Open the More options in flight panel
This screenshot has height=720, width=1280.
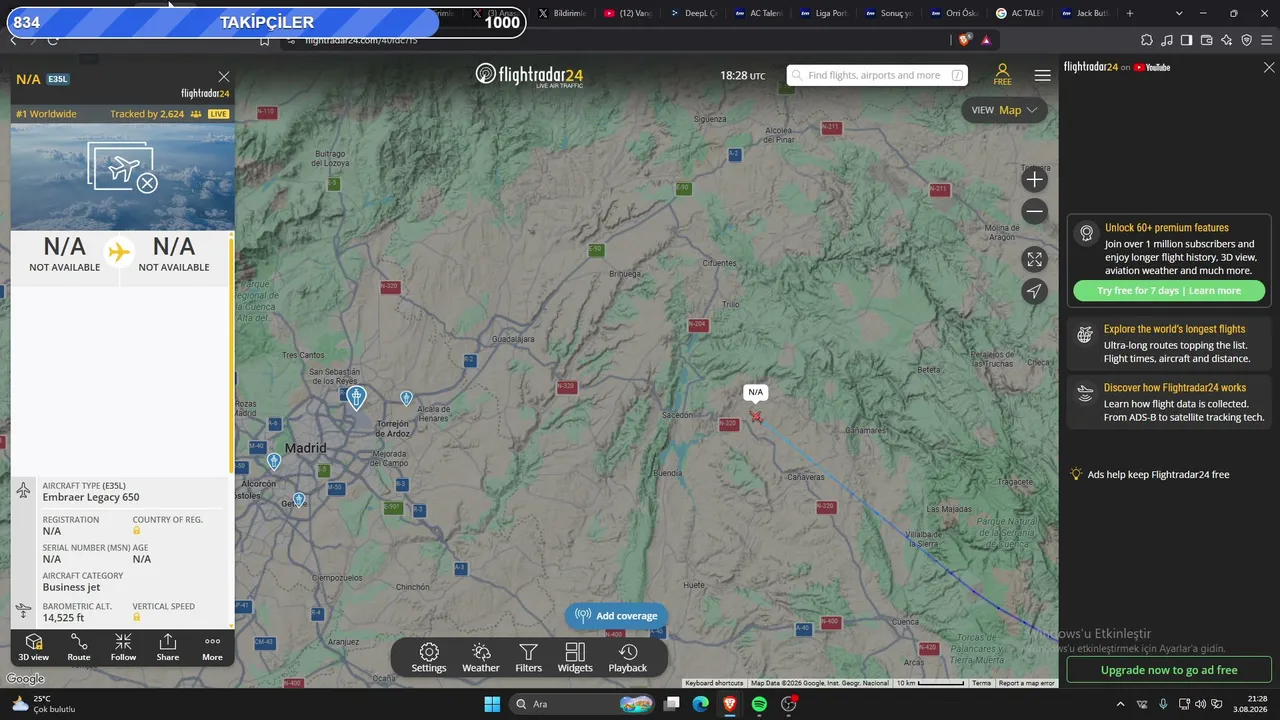212,647
